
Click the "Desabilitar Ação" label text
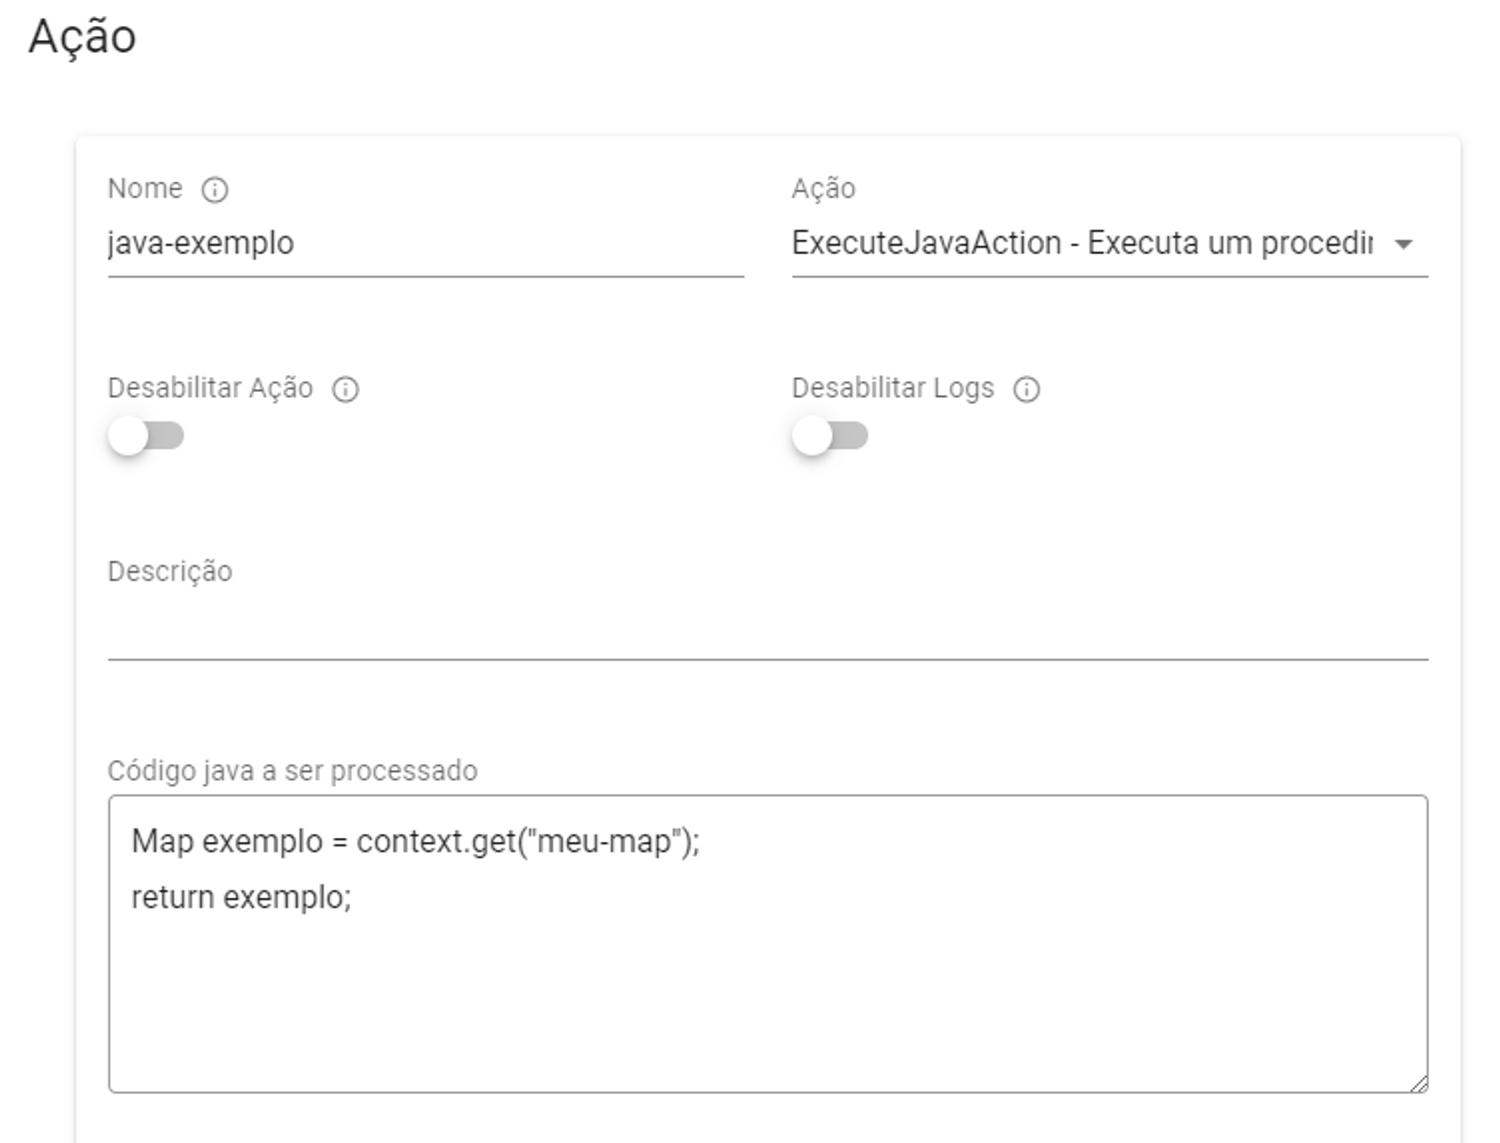click(210, 388)
